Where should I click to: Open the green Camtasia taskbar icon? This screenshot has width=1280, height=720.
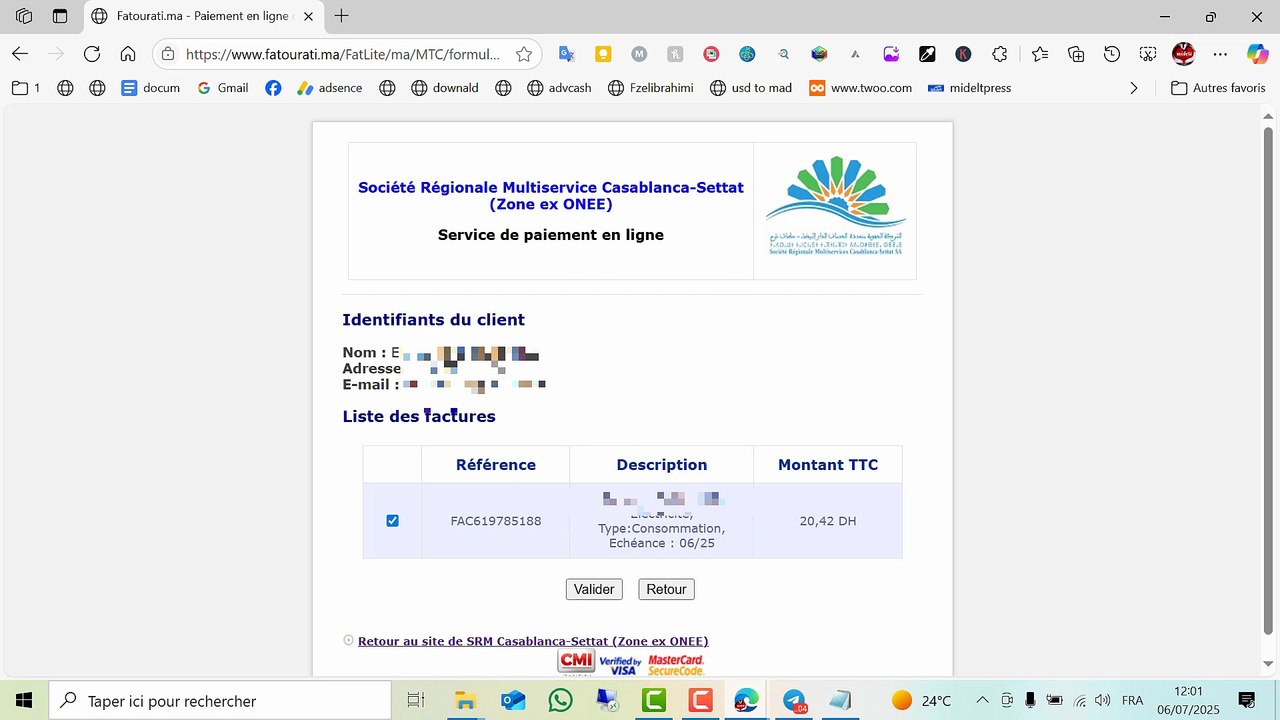[x=654, y=700]
